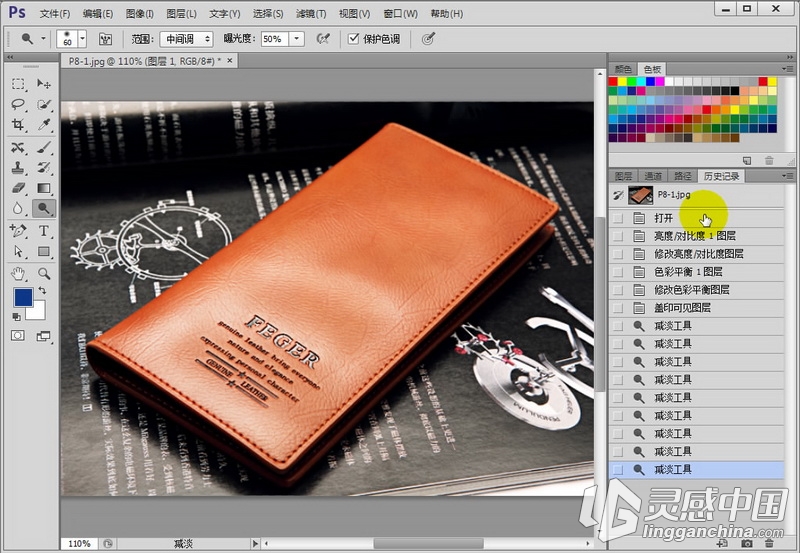This screenshot has width=800, height=553.
Task: Select the Gradient tool
Action: click(x=44, y=188)
